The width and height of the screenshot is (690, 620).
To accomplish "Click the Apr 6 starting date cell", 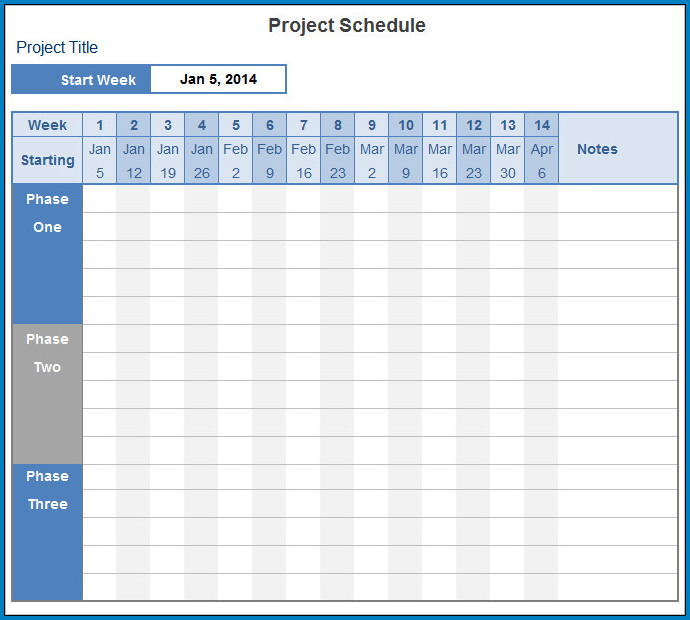I will [542, 160].
